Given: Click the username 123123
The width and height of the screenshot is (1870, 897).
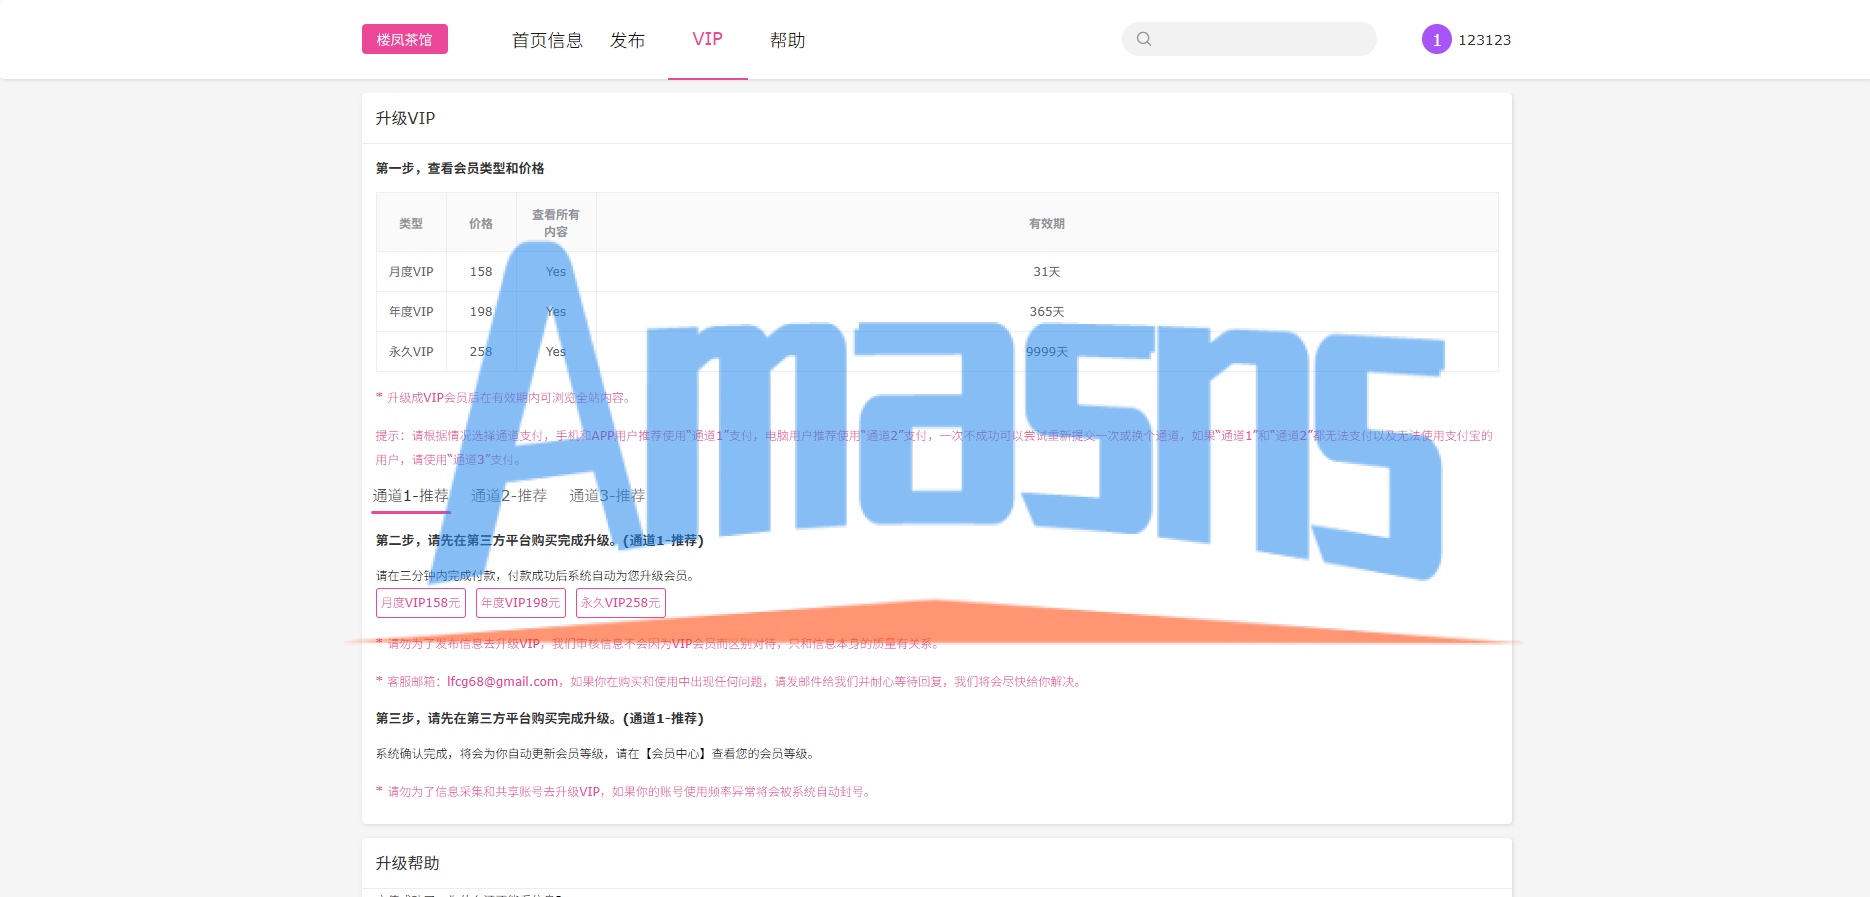Looking at the screenshot, I should 1484,40.
